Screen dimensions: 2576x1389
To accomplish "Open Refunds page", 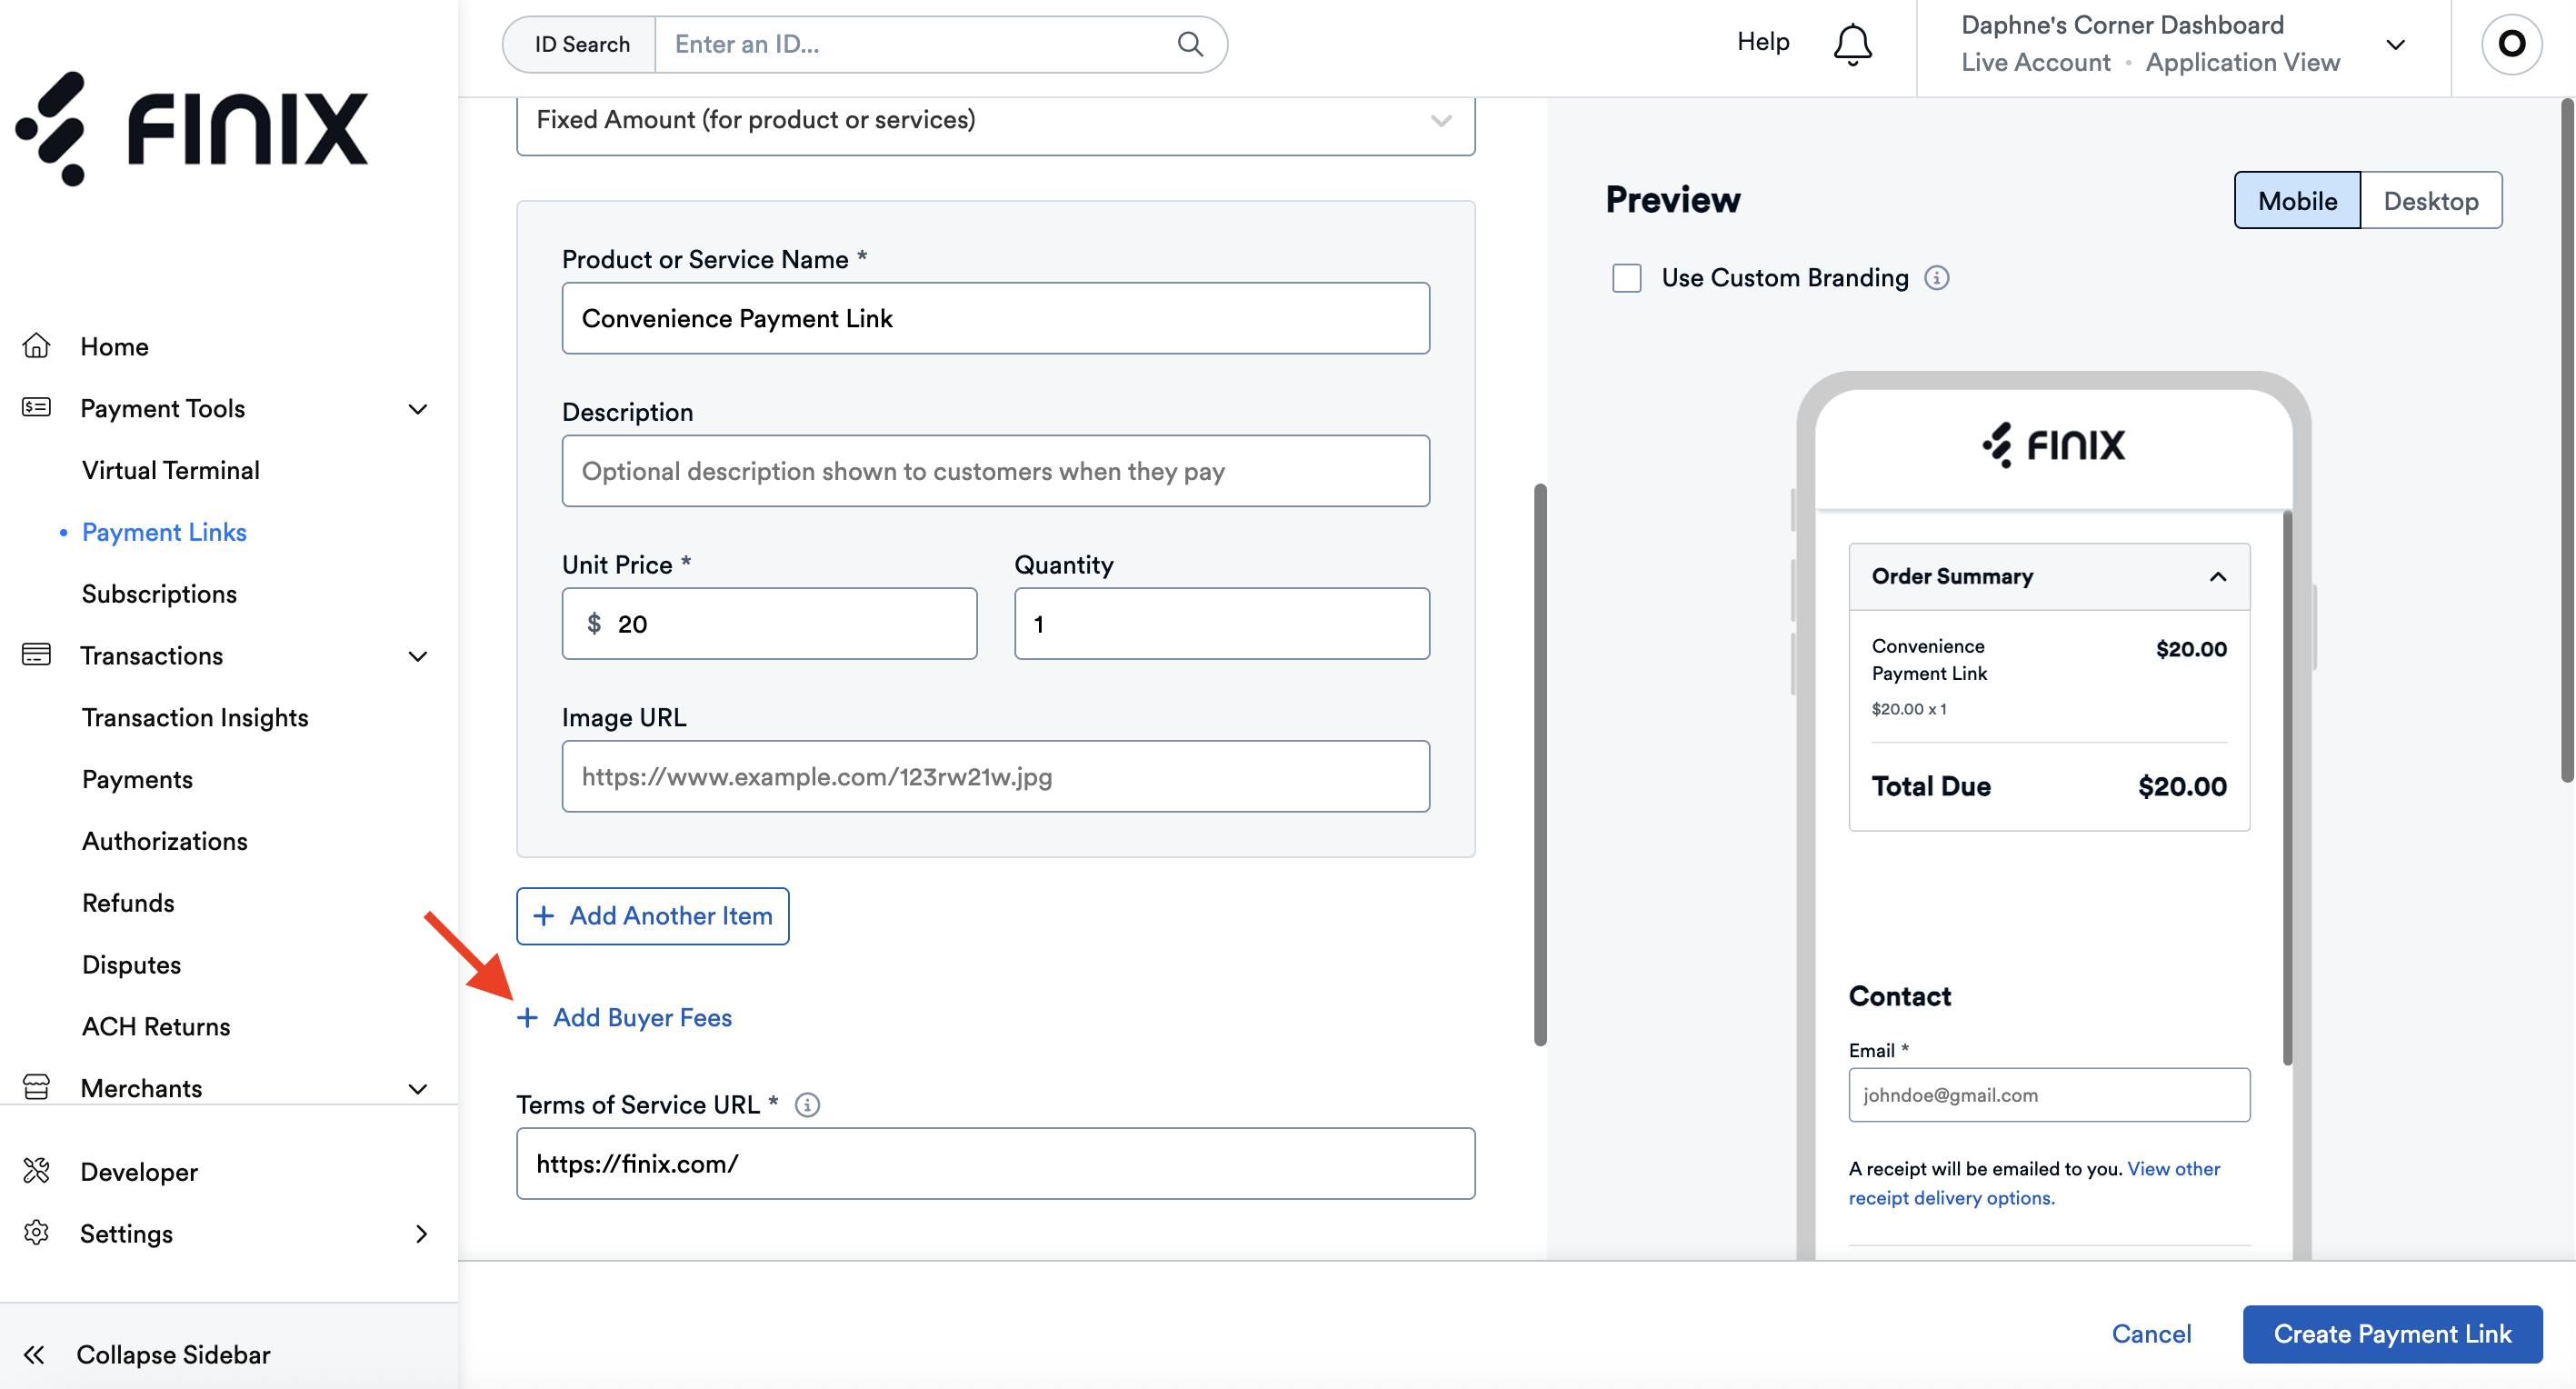I will pos(128,902).
